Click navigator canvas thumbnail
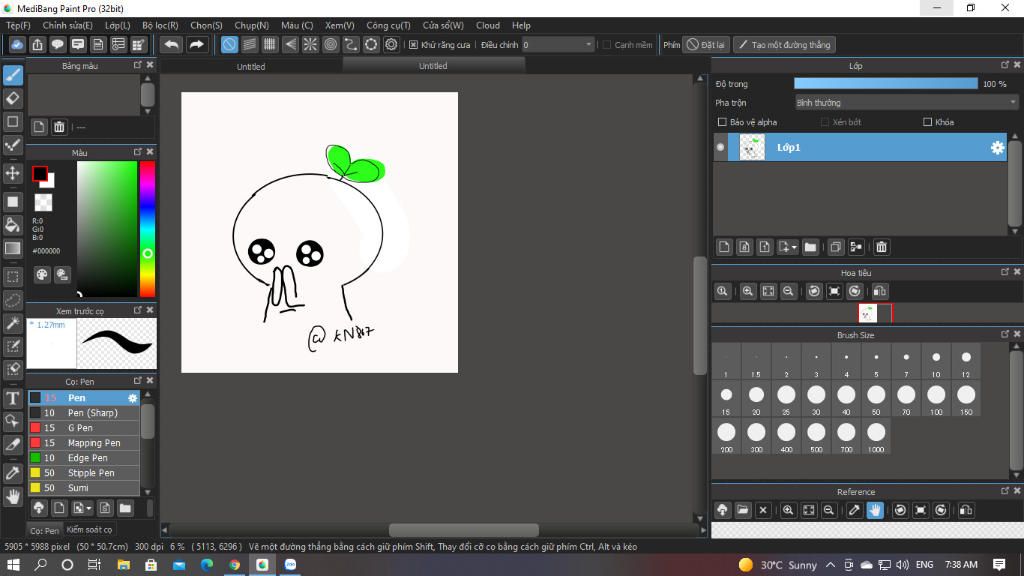Screen dimensions: 1024x576 click(x=867, y=314)
